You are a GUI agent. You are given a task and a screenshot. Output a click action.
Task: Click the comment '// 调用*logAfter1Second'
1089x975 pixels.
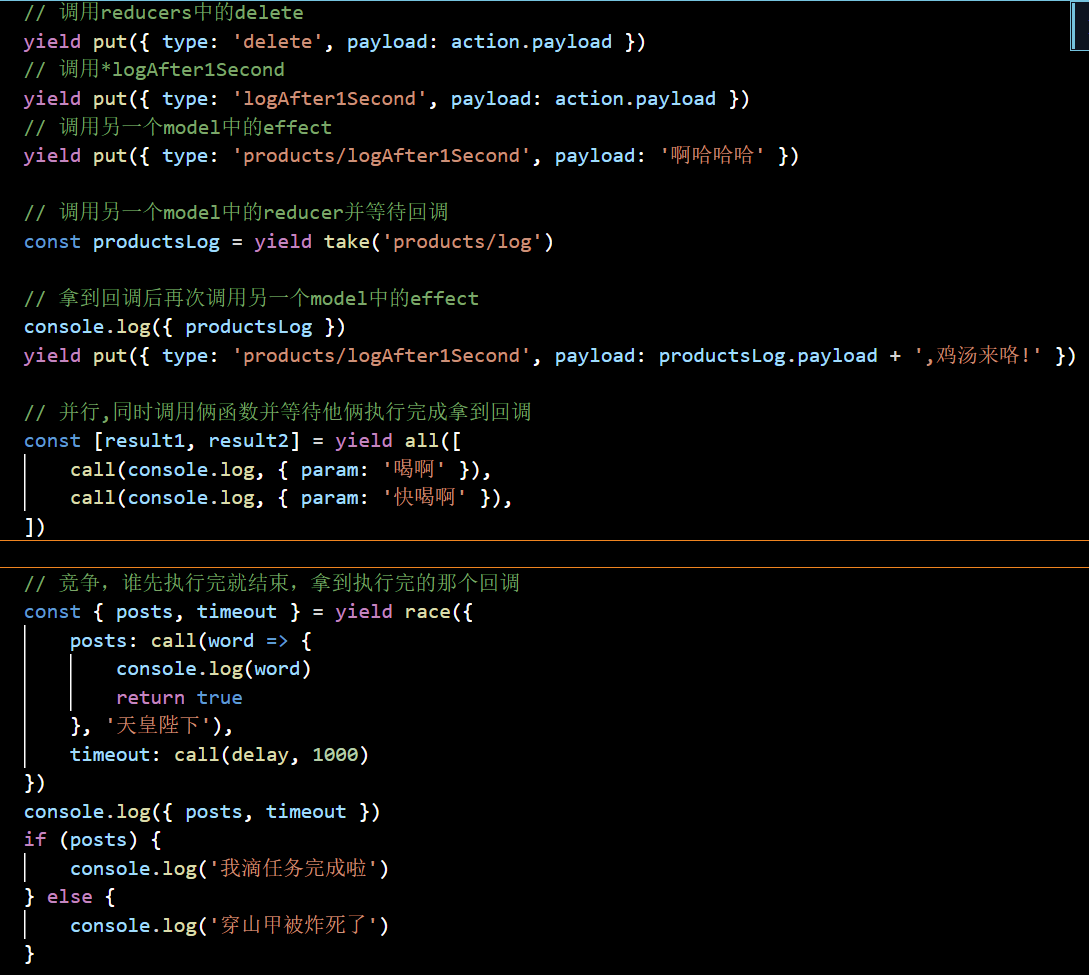point(154,70)
